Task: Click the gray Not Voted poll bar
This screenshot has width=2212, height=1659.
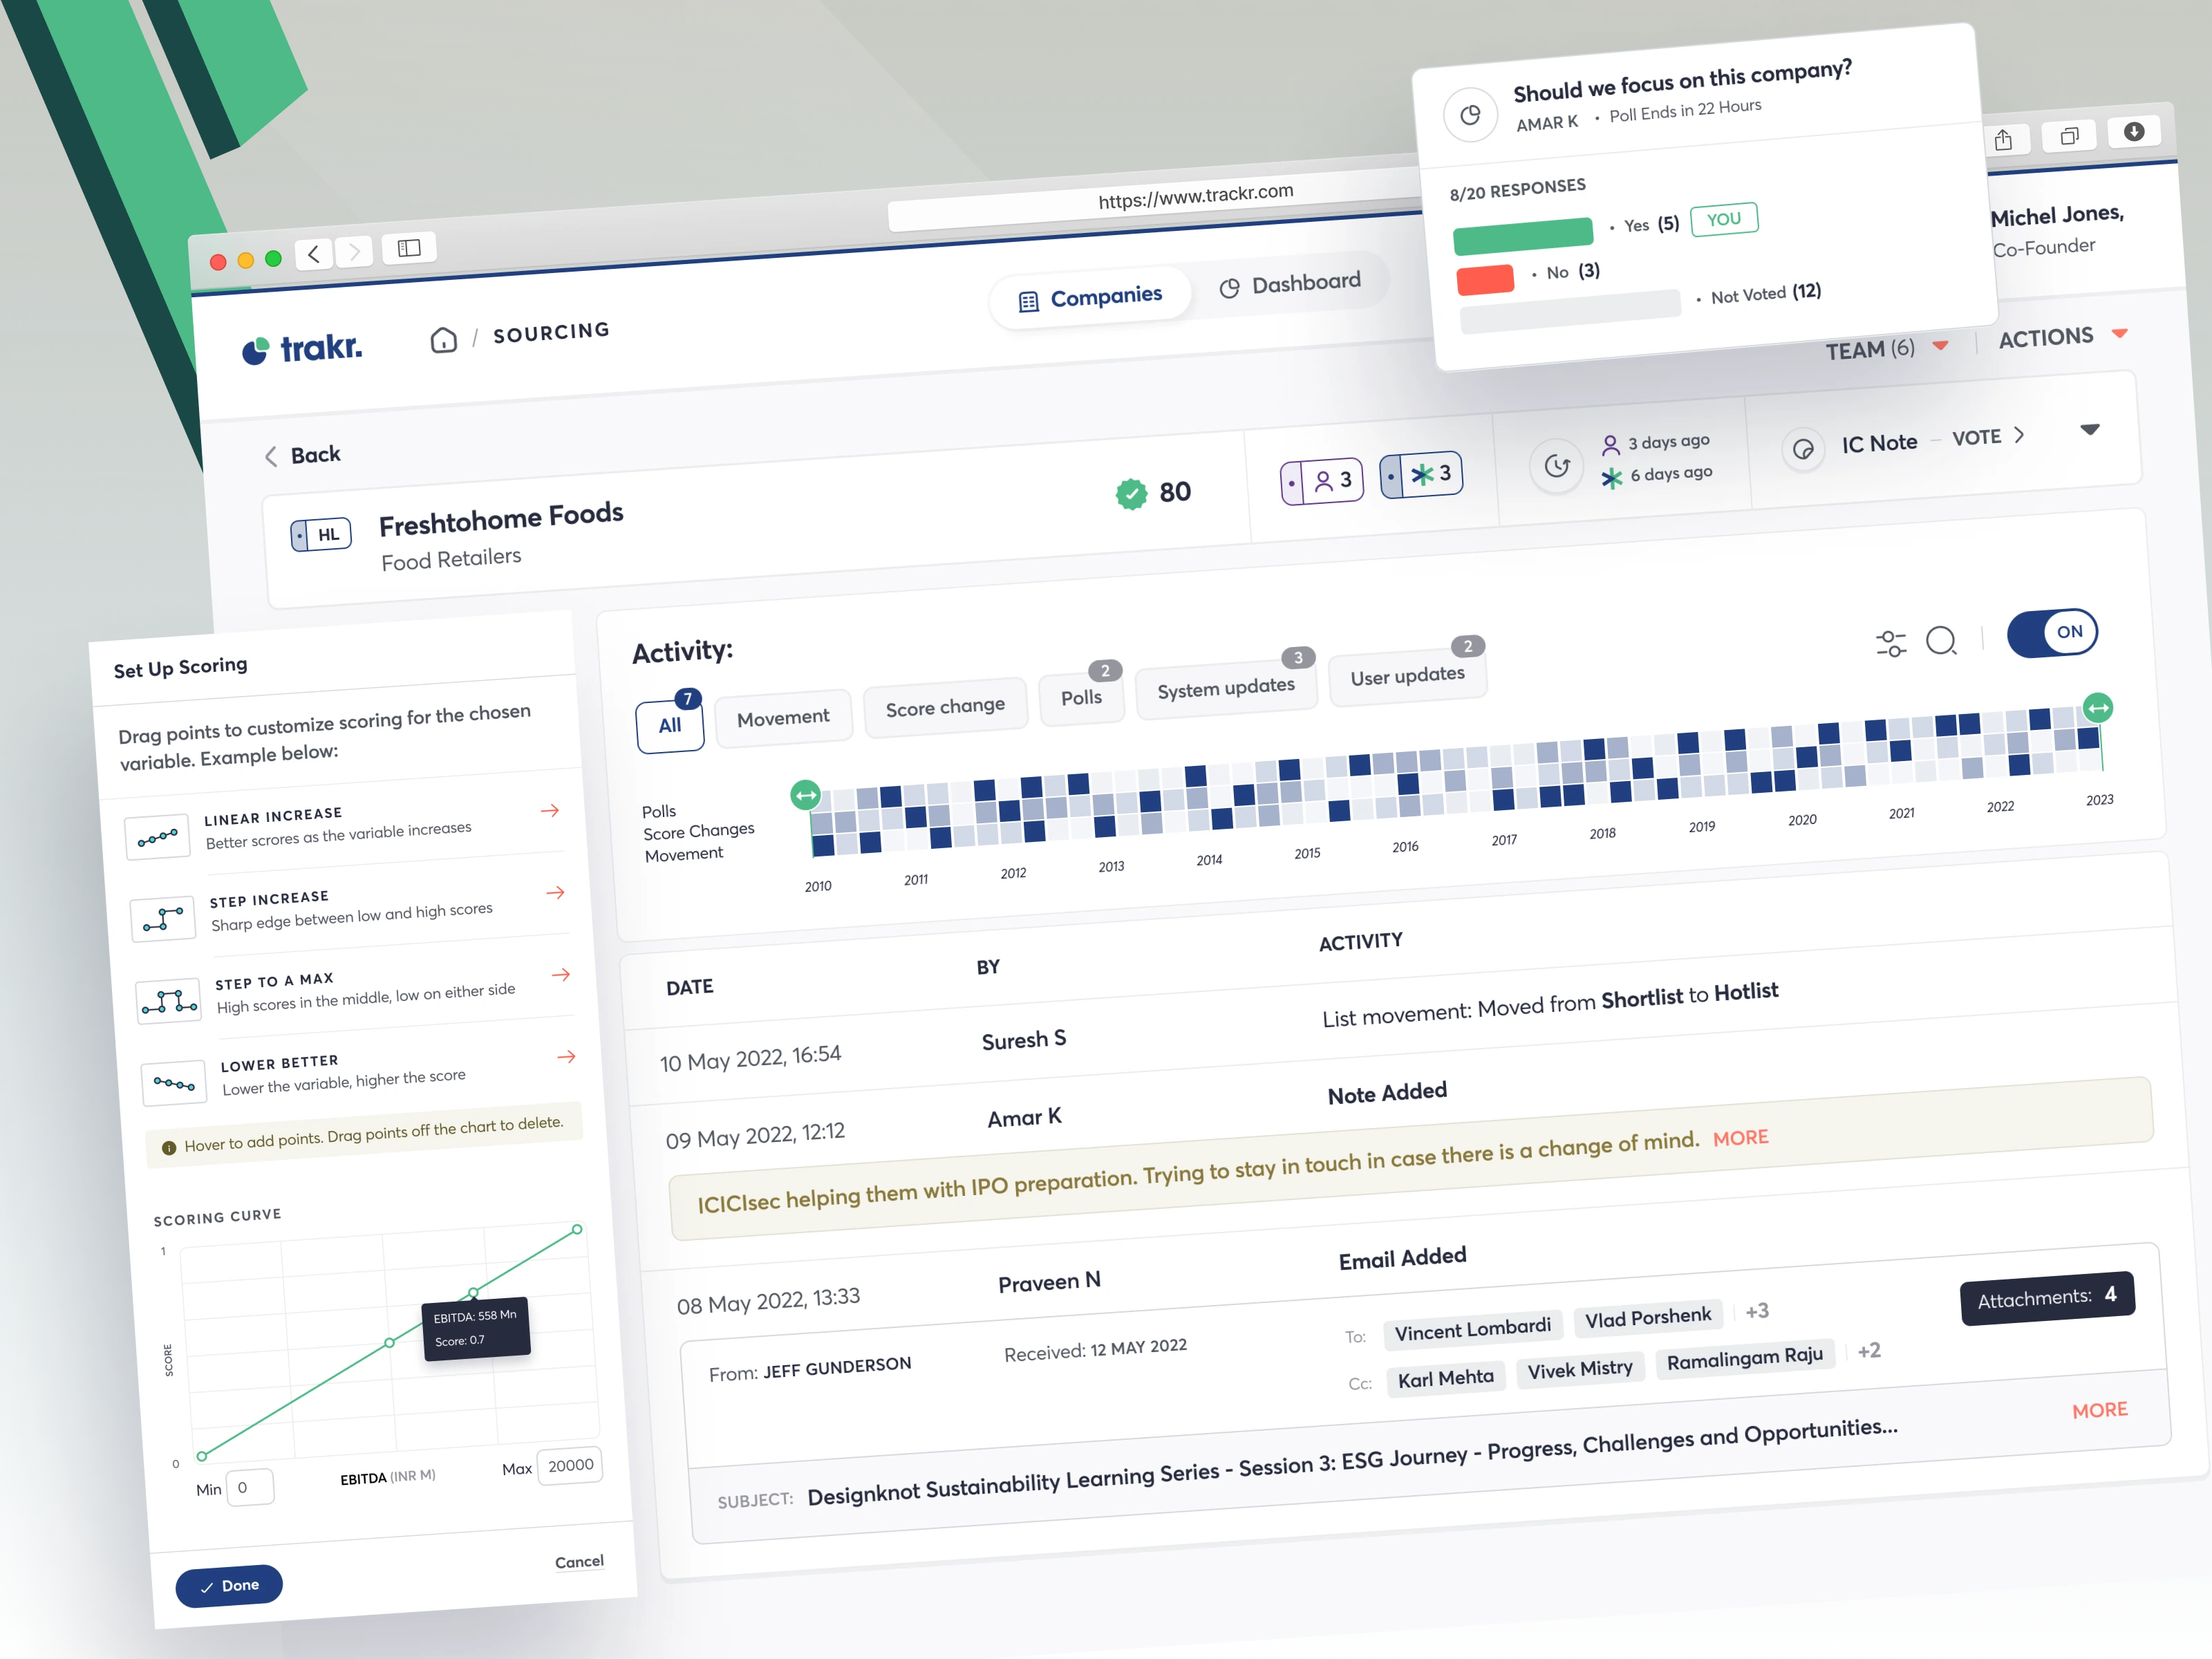Action: [x=1570, y=313]
